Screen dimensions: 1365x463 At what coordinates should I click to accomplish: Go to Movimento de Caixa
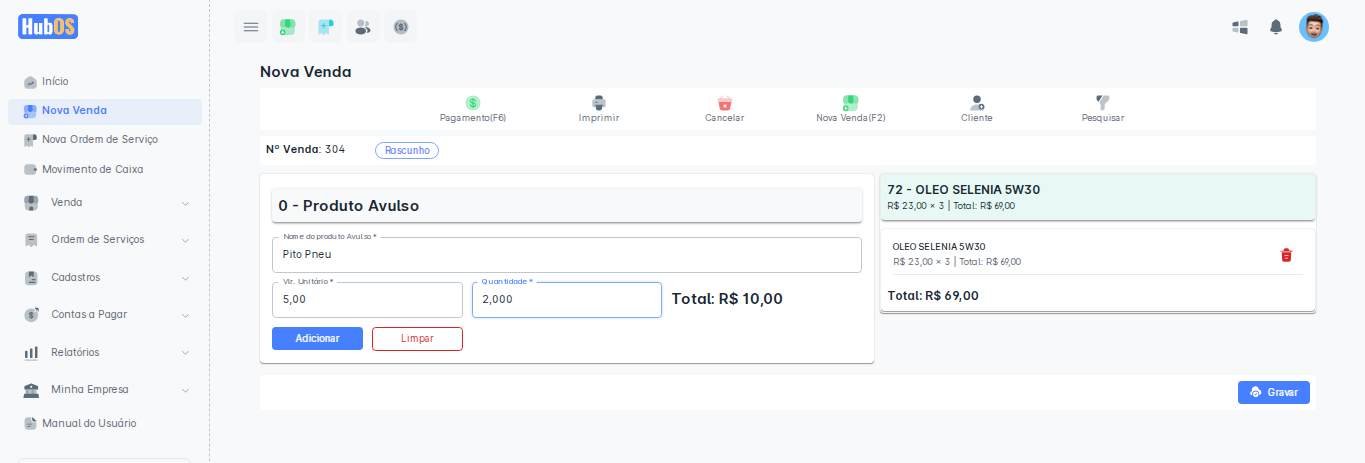click(92, 169)
